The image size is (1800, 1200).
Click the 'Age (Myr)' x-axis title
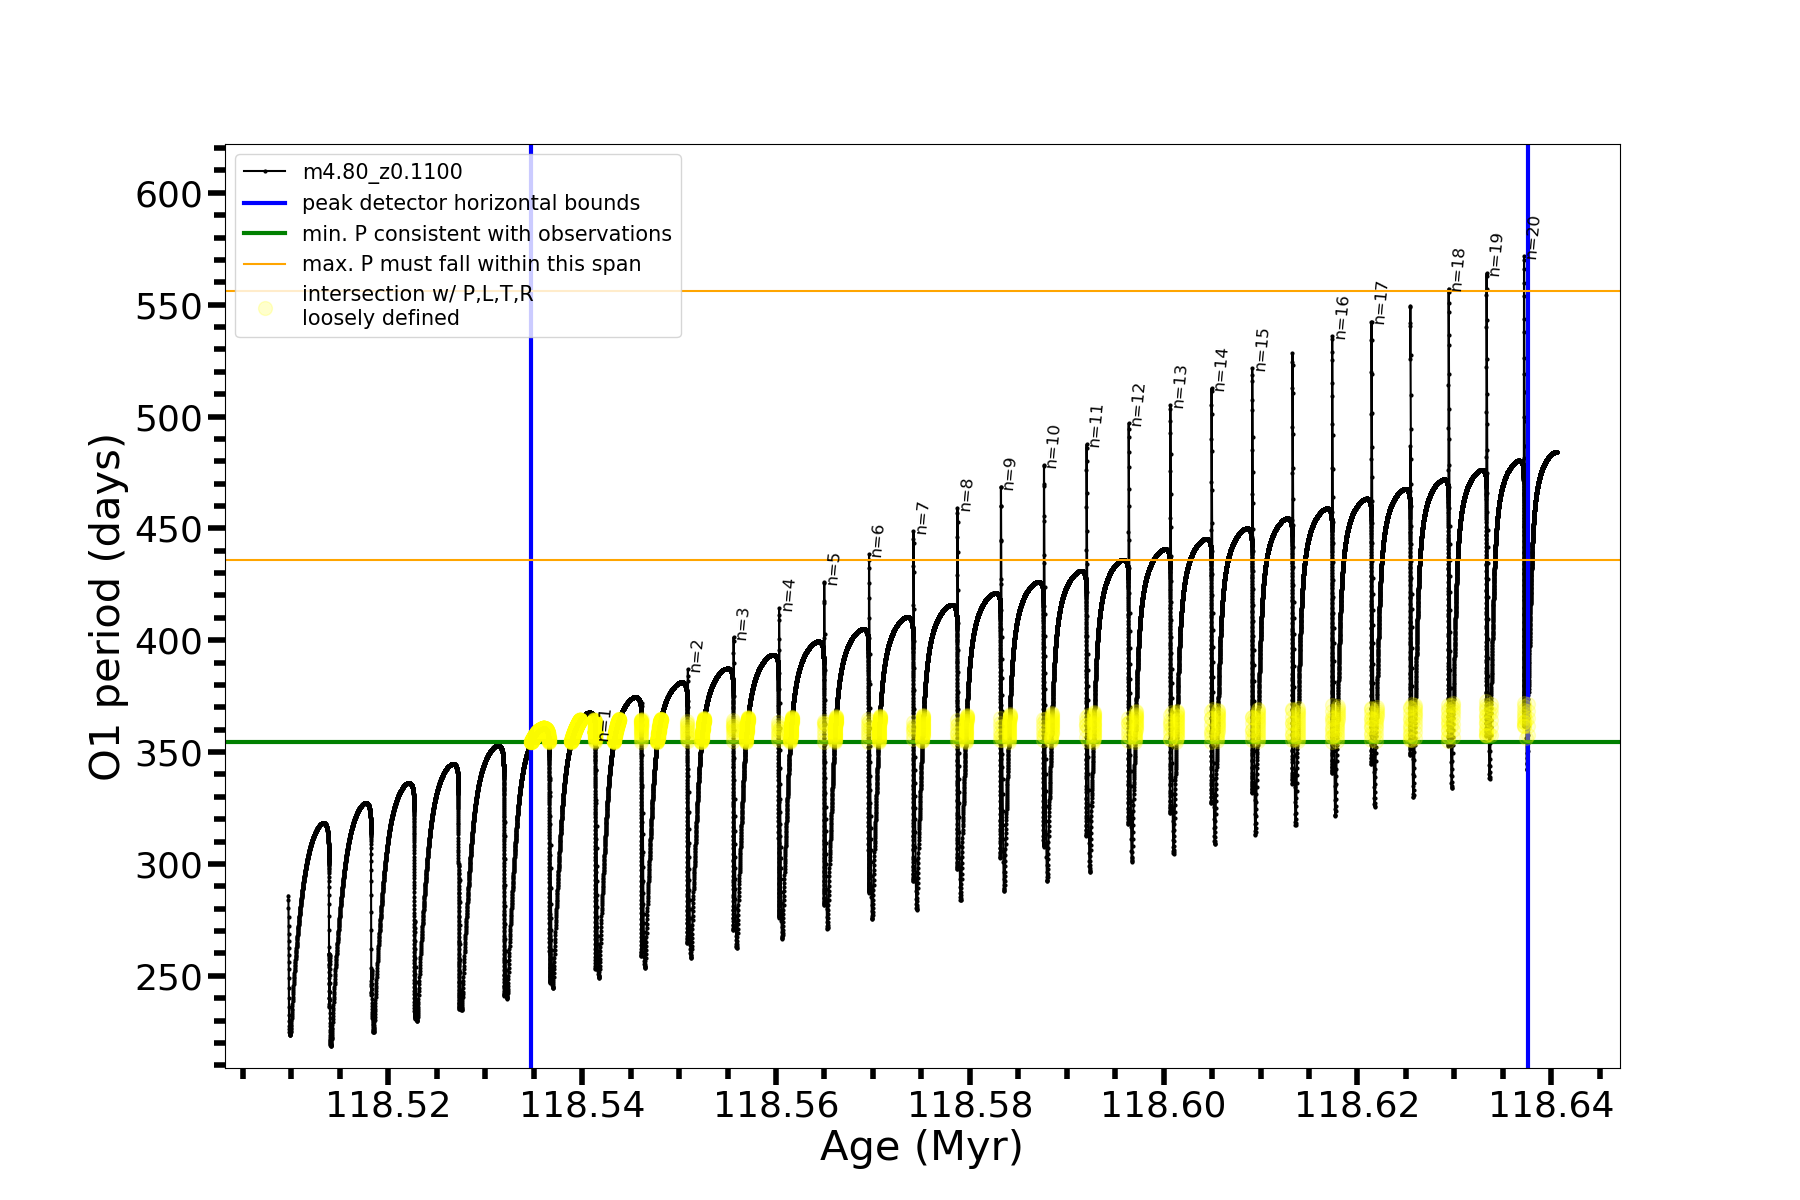pos(921,1146)
